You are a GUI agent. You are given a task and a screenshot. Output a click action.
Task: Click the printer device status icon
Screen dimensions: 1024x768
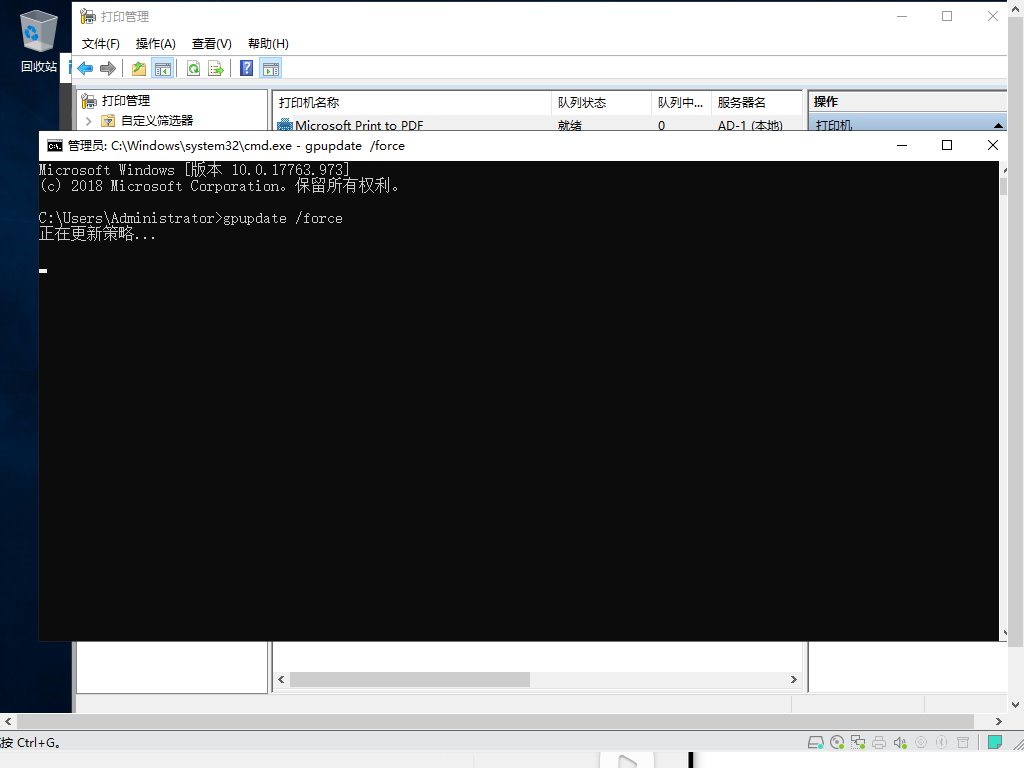pos(879,743)
